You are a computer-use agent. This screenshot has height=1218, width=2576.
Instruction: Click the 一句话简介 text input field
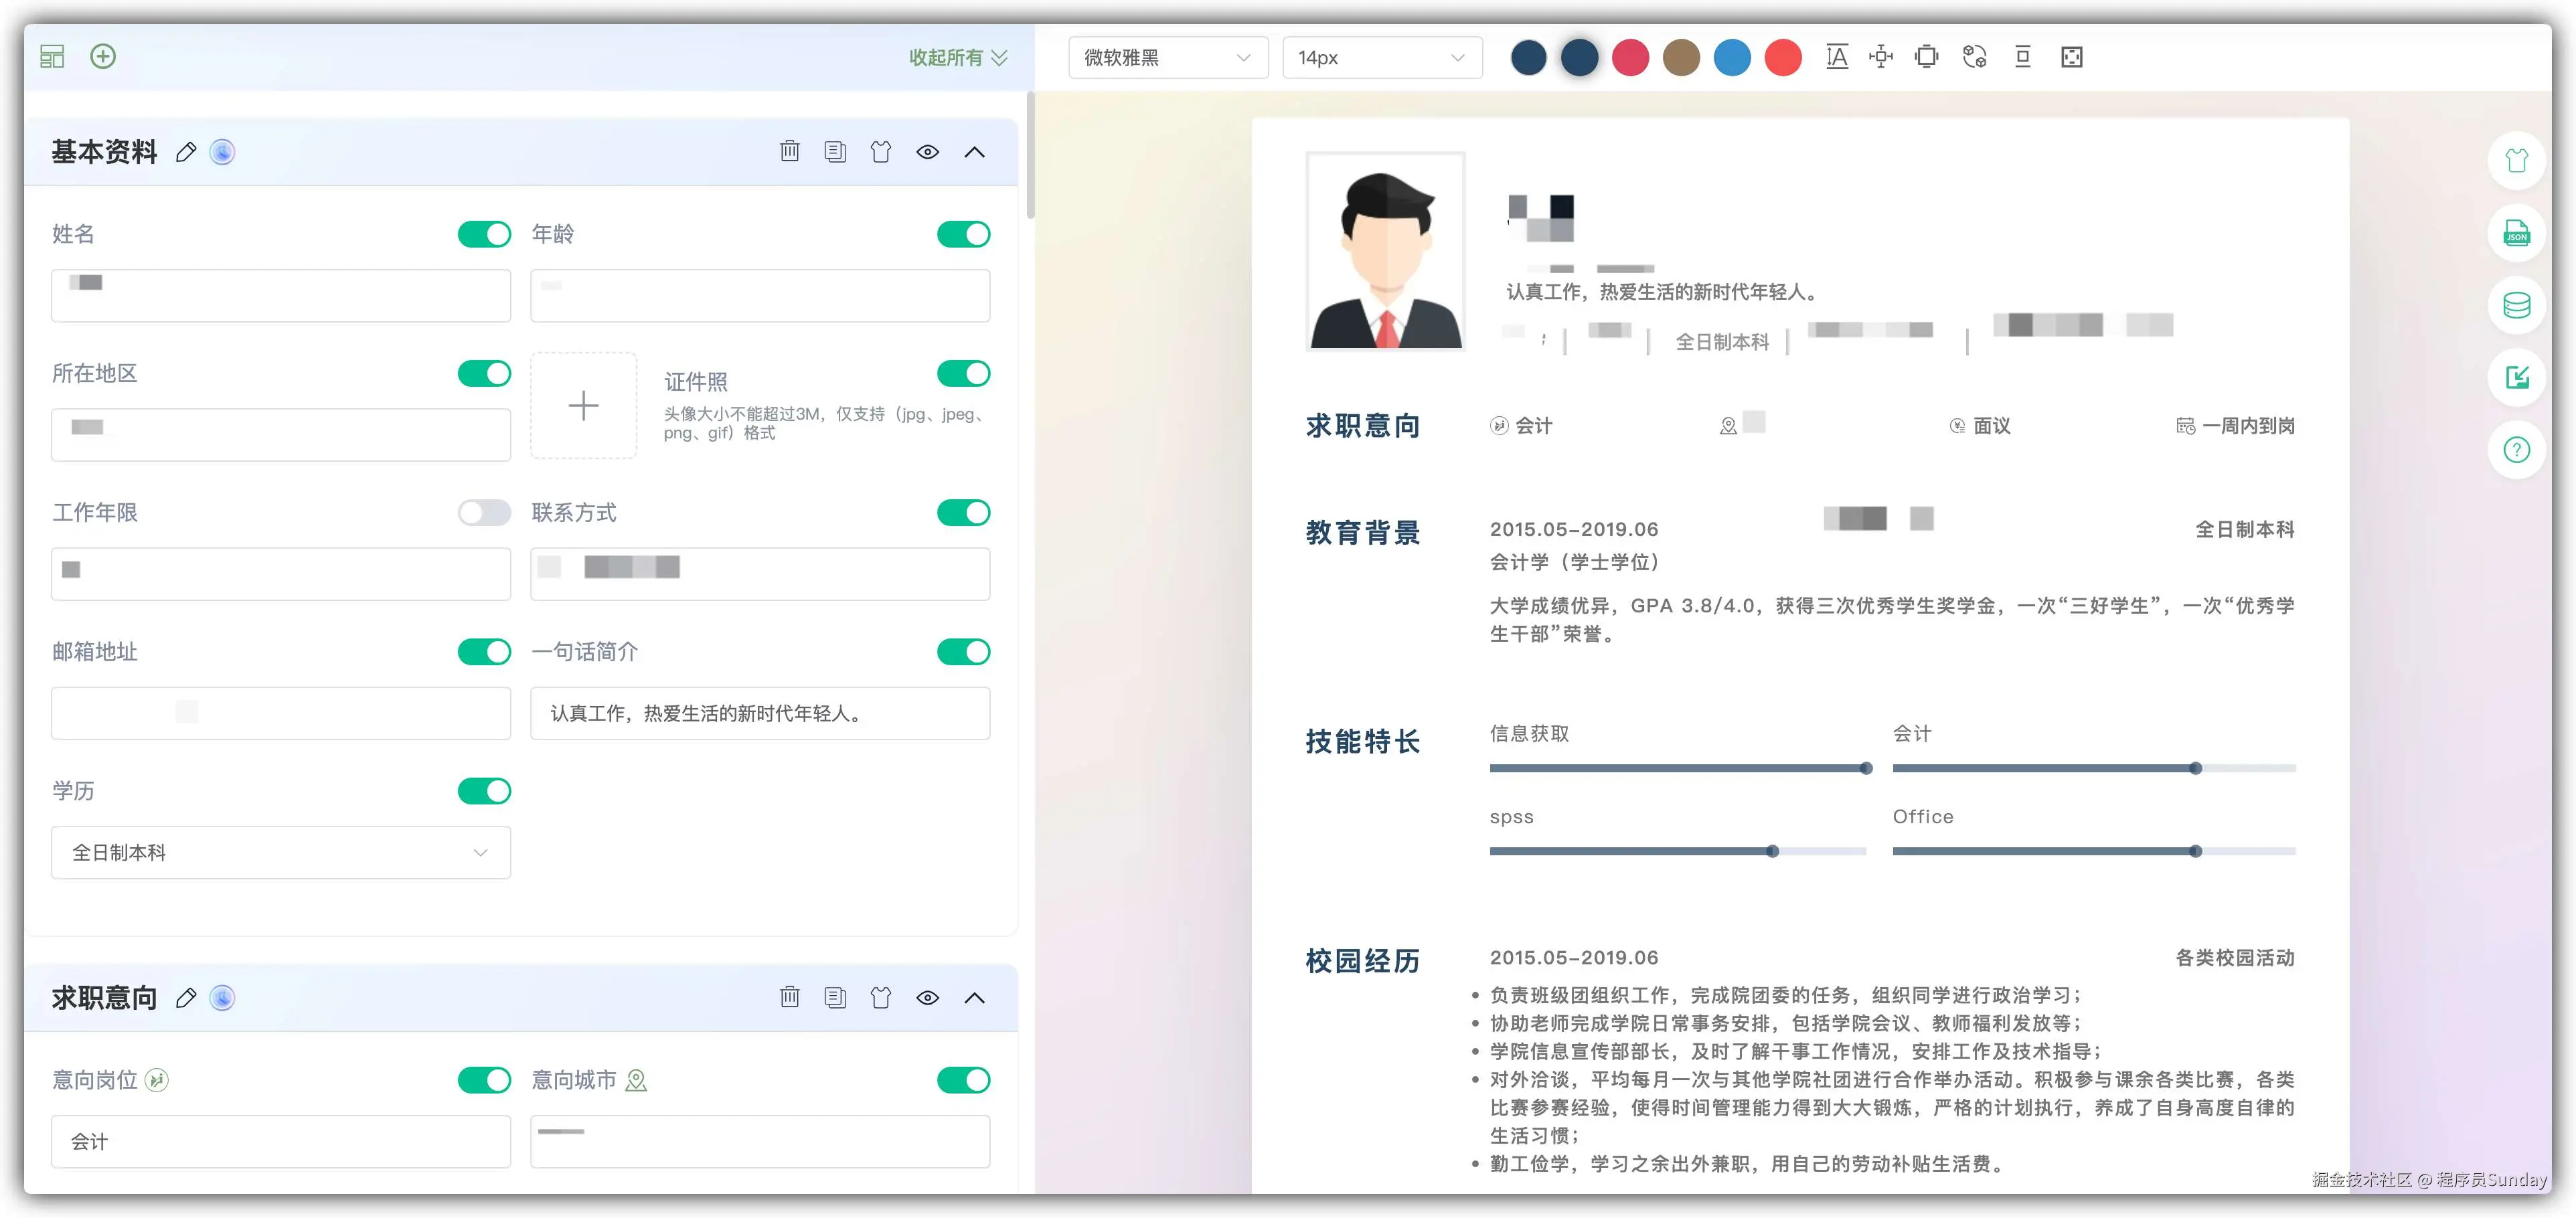(760, 713)
